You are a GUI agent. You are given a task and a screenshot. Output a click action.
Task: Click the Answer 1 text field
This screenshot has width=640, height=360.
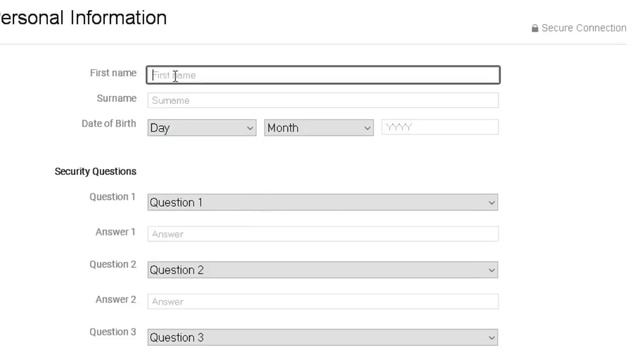(323, 234)
